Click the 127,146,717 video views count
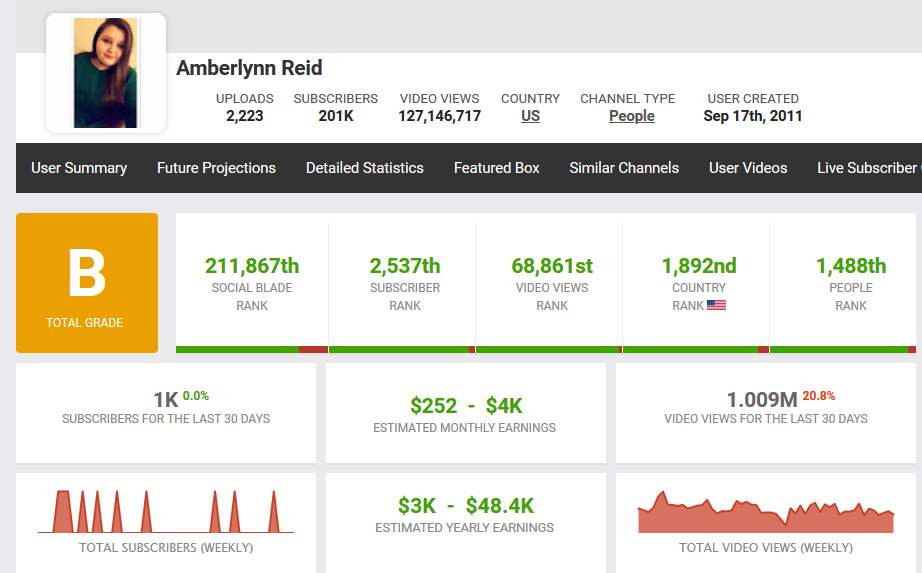This screenshot has width=922, height=573. coord(439,116)
